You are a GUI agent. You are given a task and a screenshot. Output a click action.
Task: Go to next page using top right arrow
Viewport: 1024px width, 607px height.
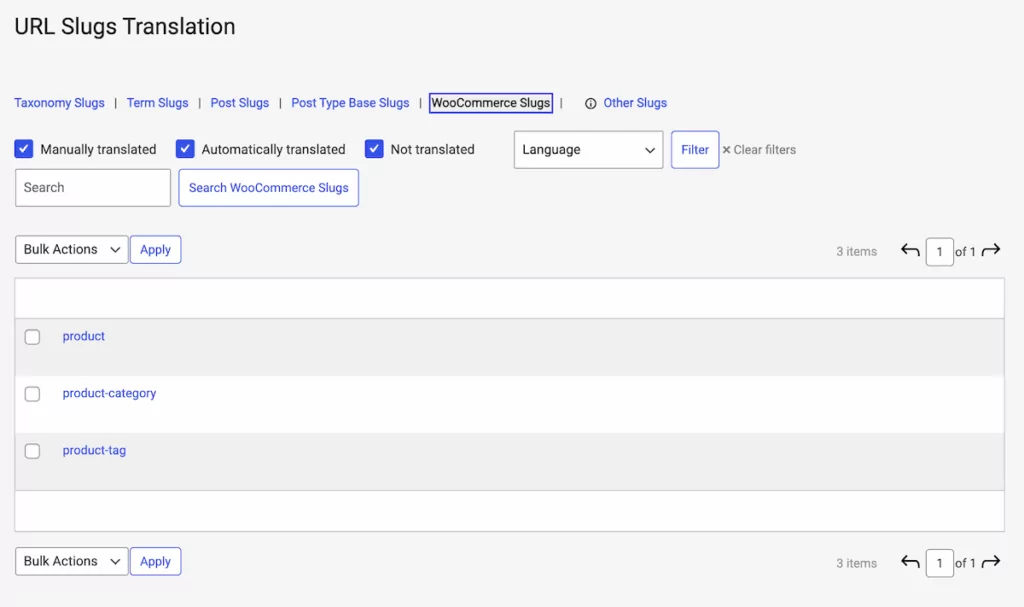(x=991, y=251)
